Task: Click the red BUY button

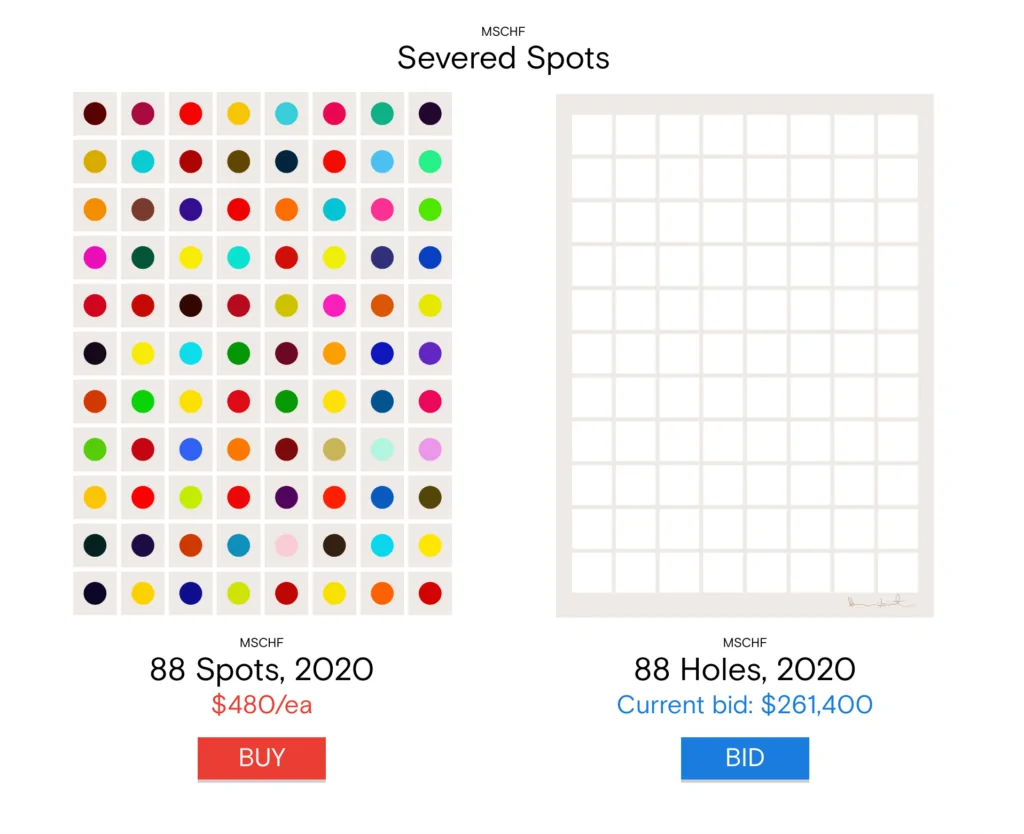Action: tap(261, 758)
